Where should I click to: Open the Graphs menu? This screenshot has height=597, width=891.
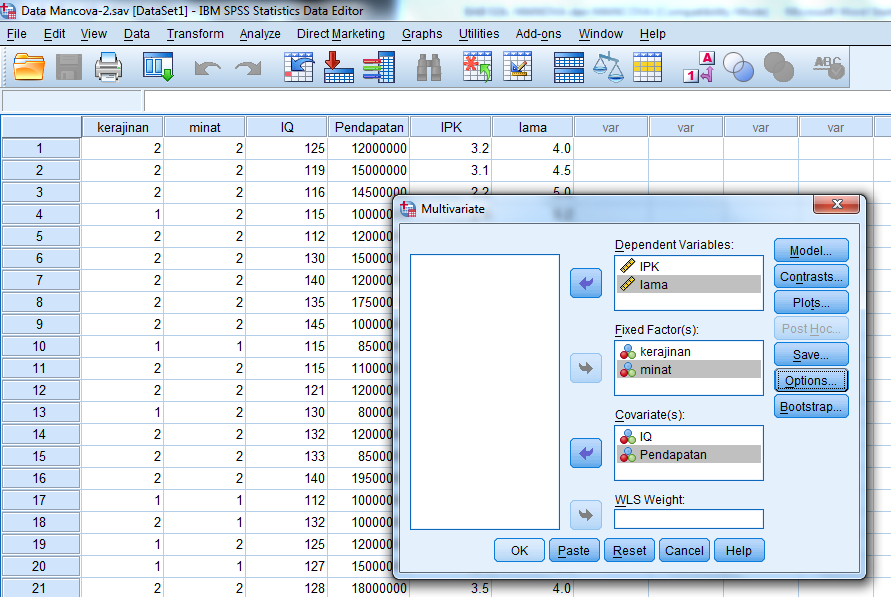tap(422, 34)
